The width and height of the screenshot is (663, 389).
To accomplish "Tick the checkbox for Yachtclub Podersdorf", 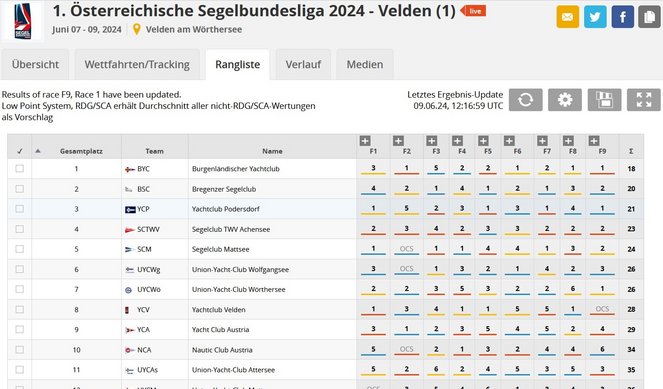I will (x=19, y=209).
